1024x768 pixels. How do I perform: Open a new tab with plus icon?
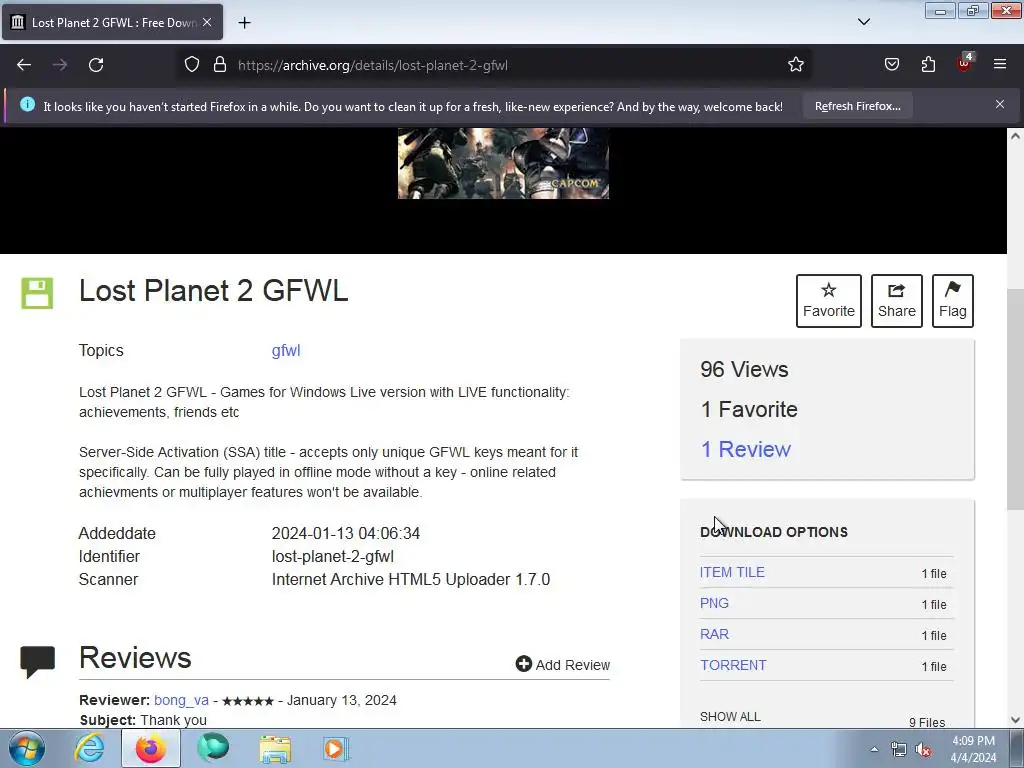click(x=244, y=23)
